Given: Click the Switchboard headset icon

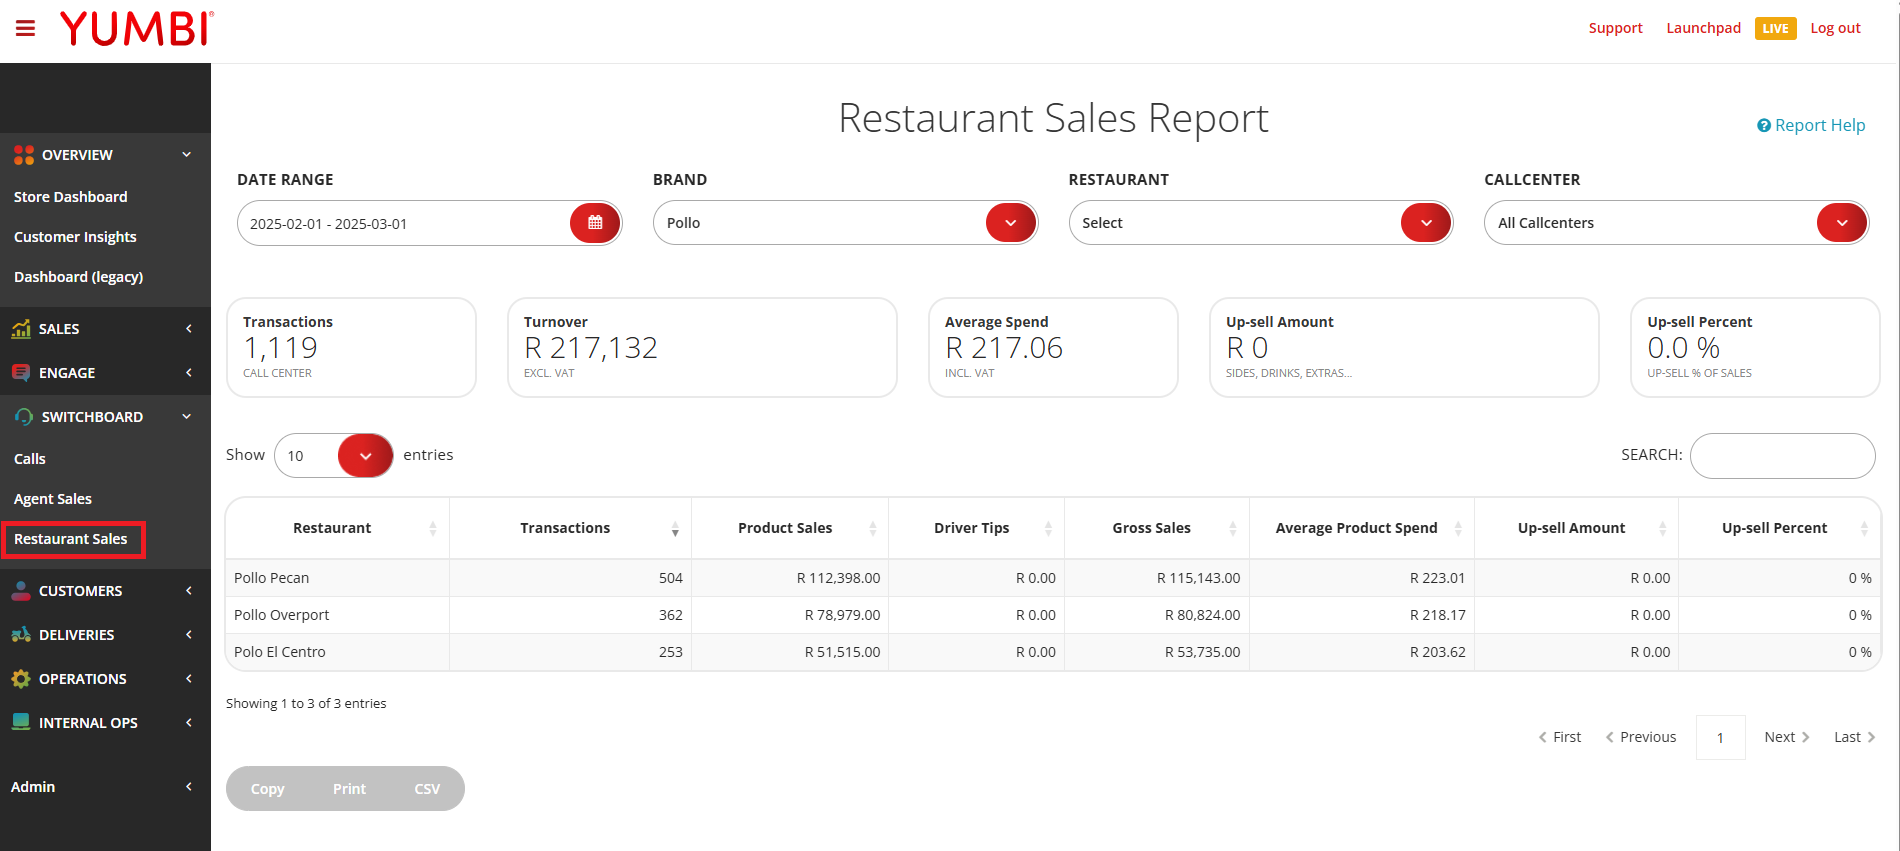Looking at the screenshot, I should point(23,417).
